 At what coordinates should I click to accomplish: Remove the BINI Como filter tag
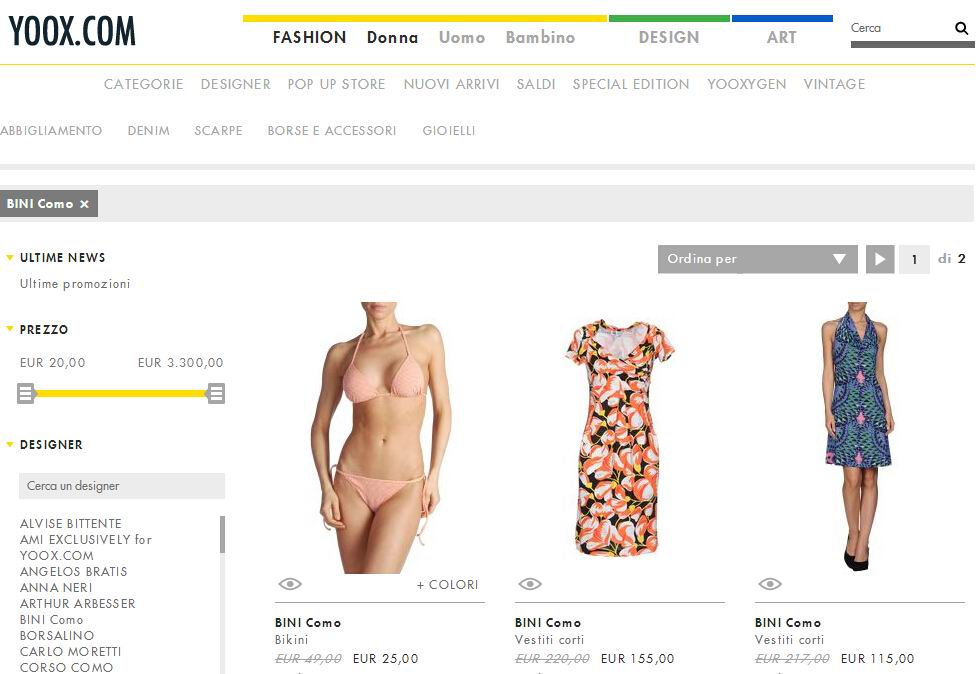click(84, 204)
